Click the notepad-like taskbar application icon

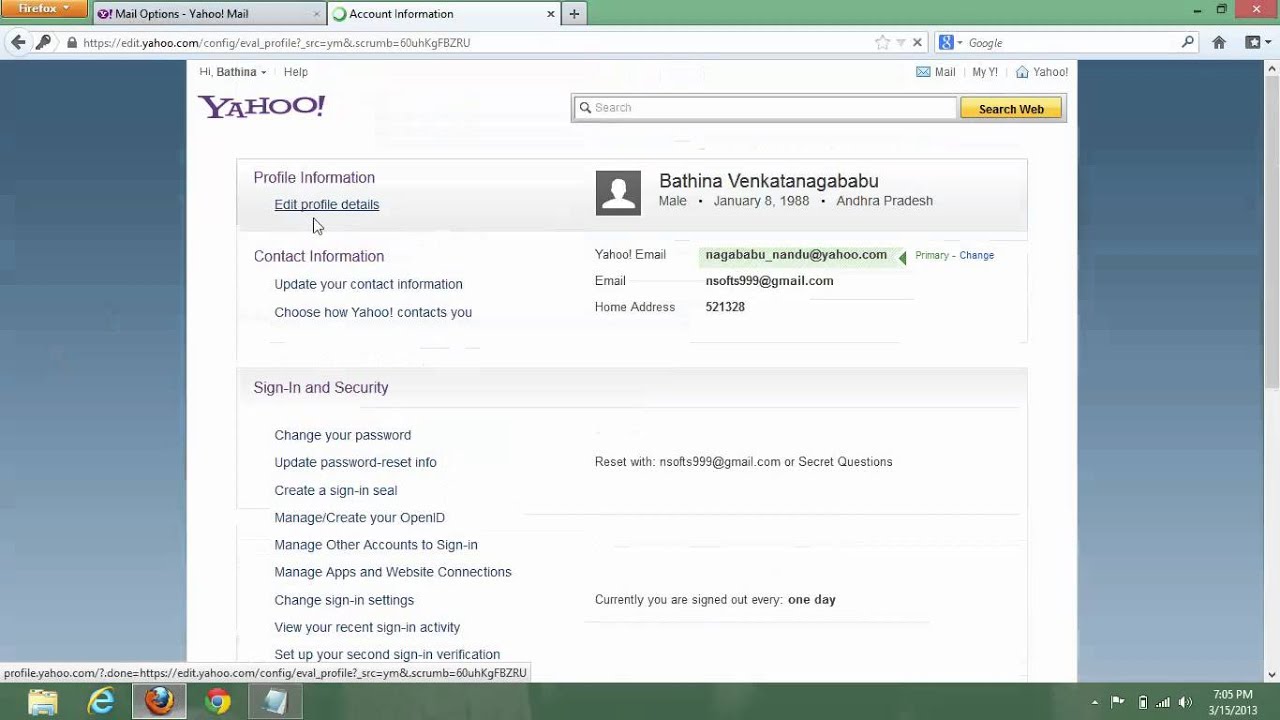[x=275, y=702]
